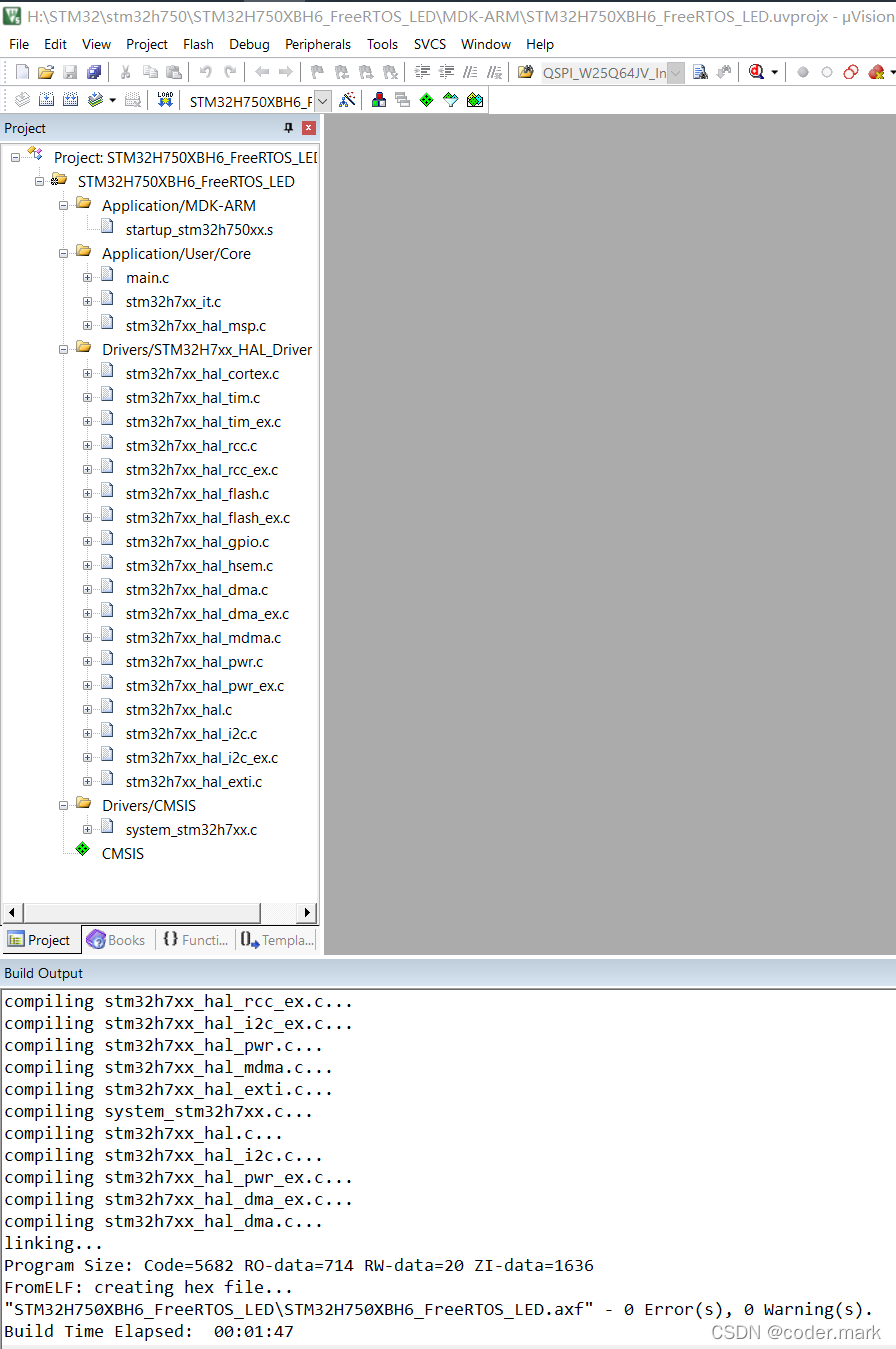Navigate backwards with the left arrow
This screenshot has width=896, height=1349.
(262, 72)
